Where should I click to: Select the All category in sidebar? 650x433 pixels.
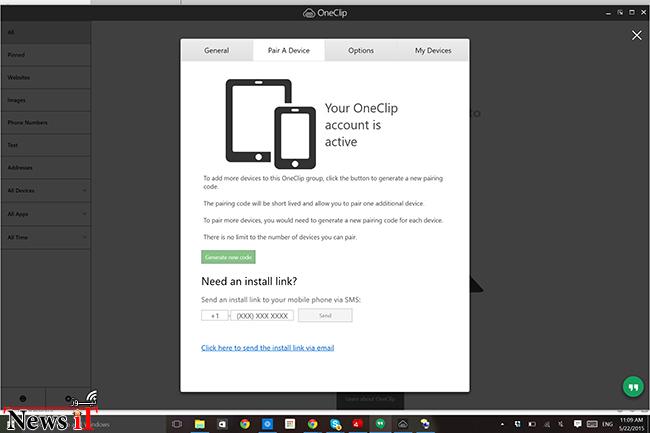click(x=46, y=32)
